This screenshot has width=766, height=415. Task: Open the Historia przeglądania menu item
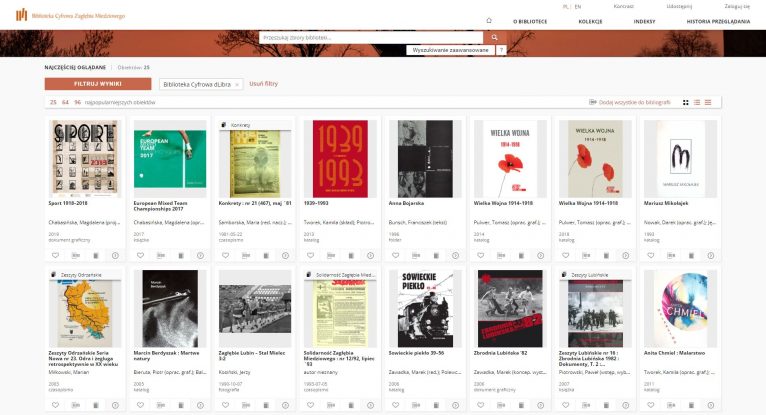point(717,20)
